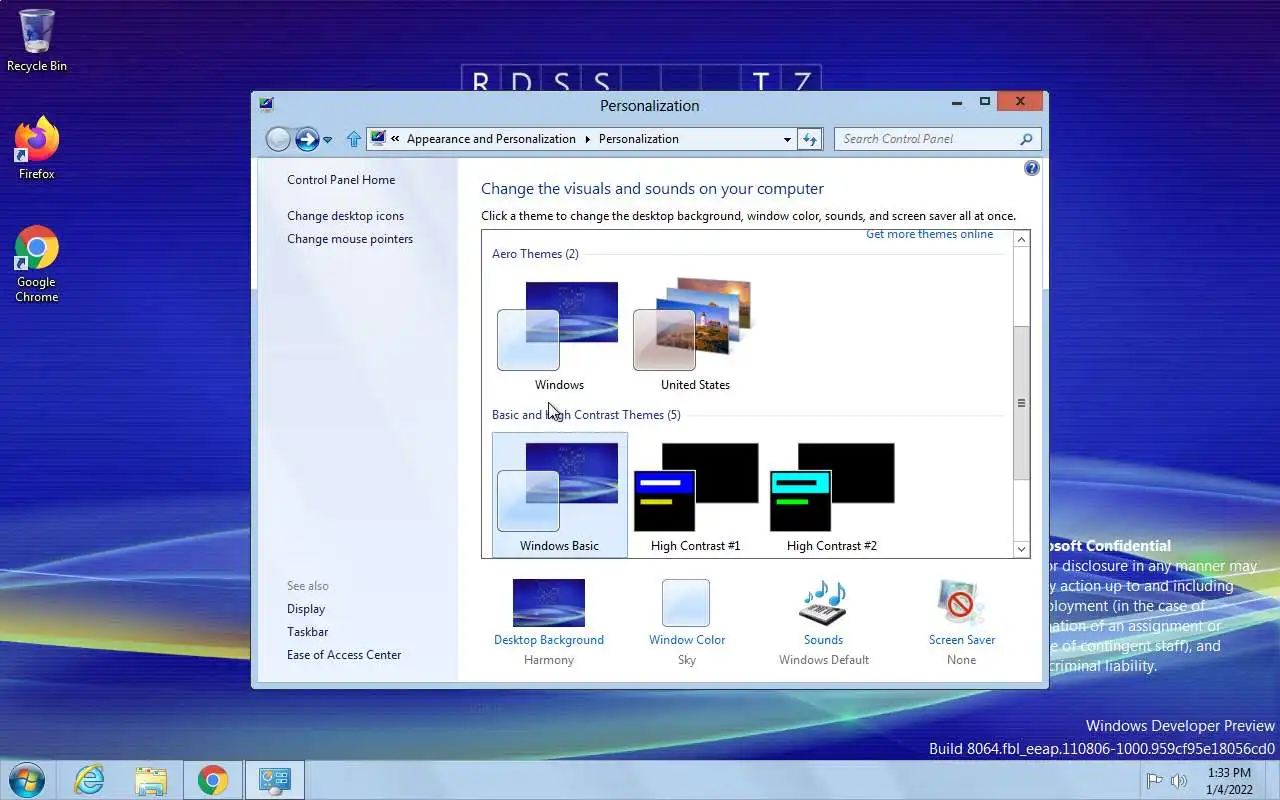Open Internet Explorer from the taskbar
Screen dimensions: 1280x800
(90, 780)
